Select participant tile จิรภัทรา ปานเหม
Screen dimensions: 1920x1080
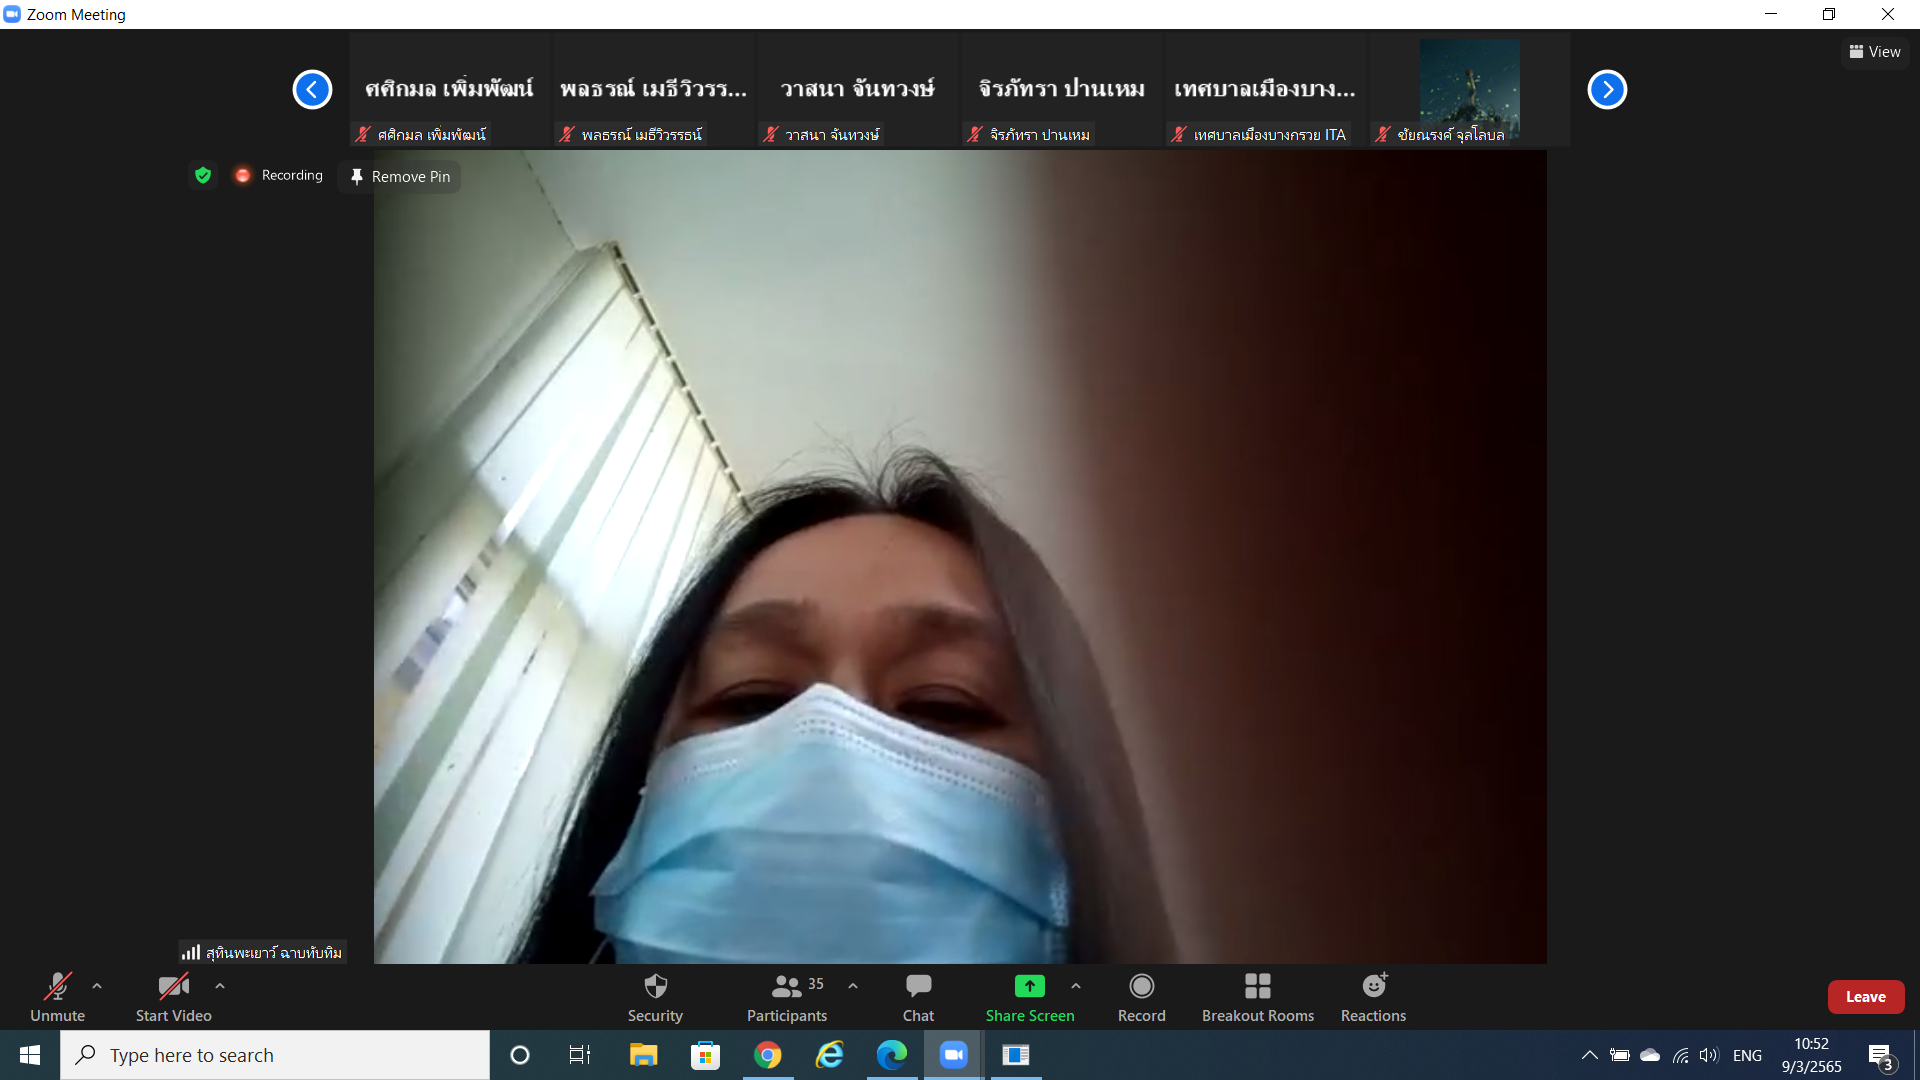[x=1061, y=90]
